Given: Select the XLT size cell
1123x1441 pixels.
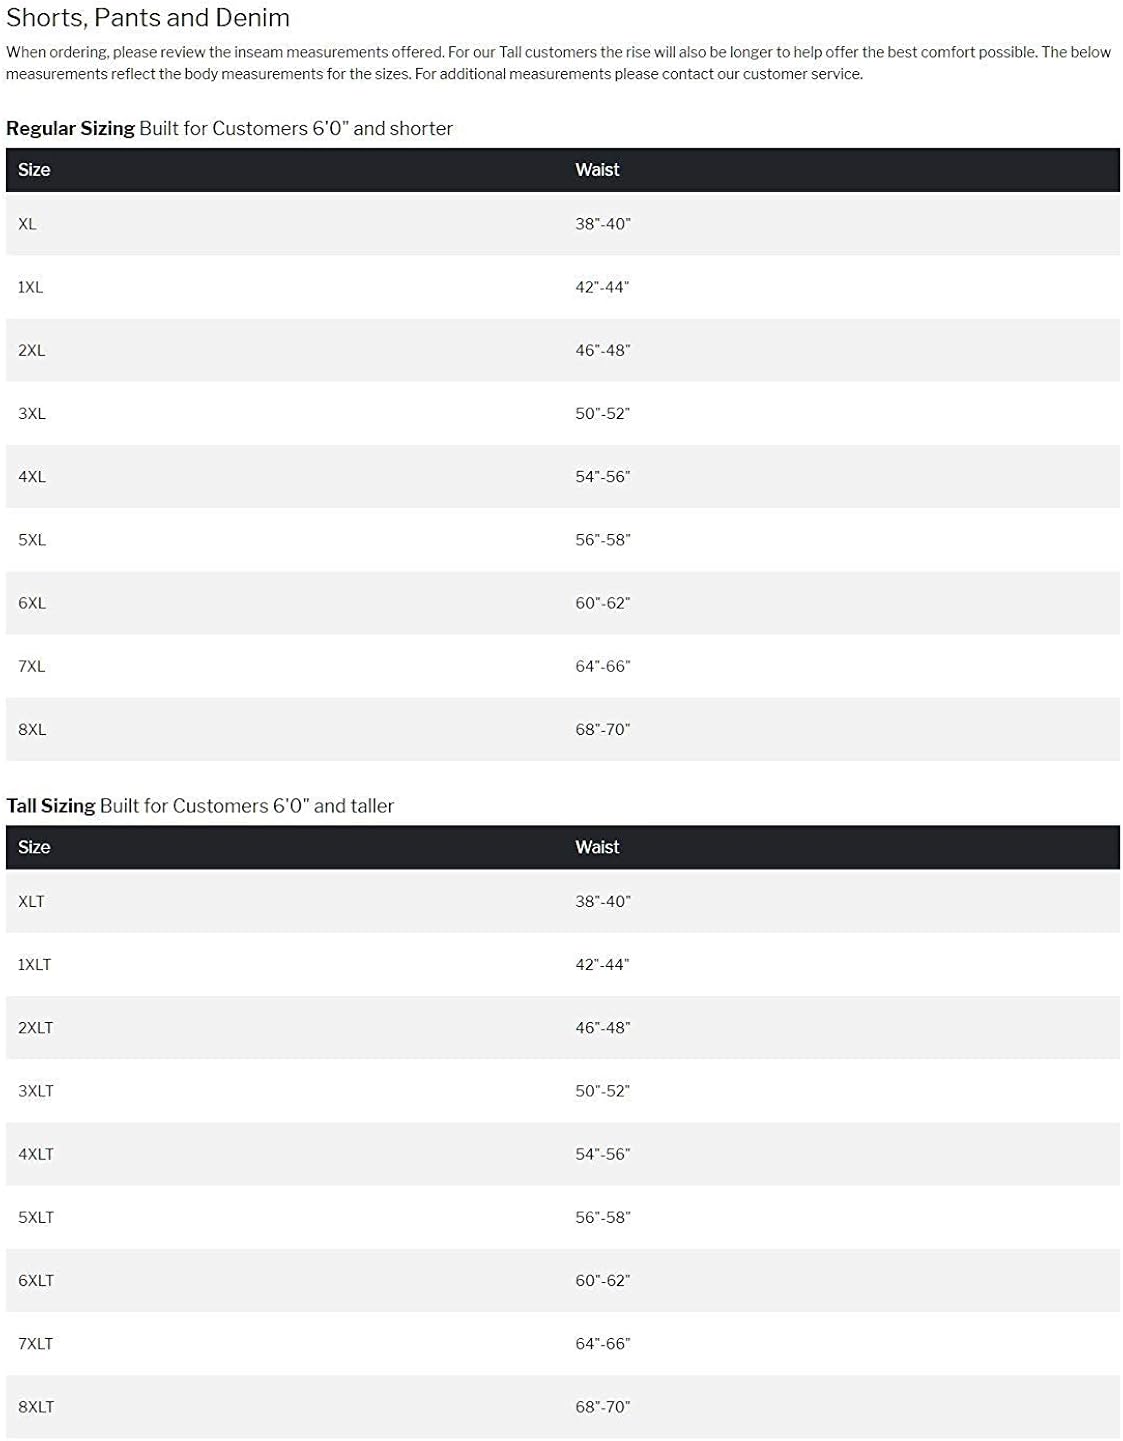Looking at the screenshot, I should tap(31, 902).
